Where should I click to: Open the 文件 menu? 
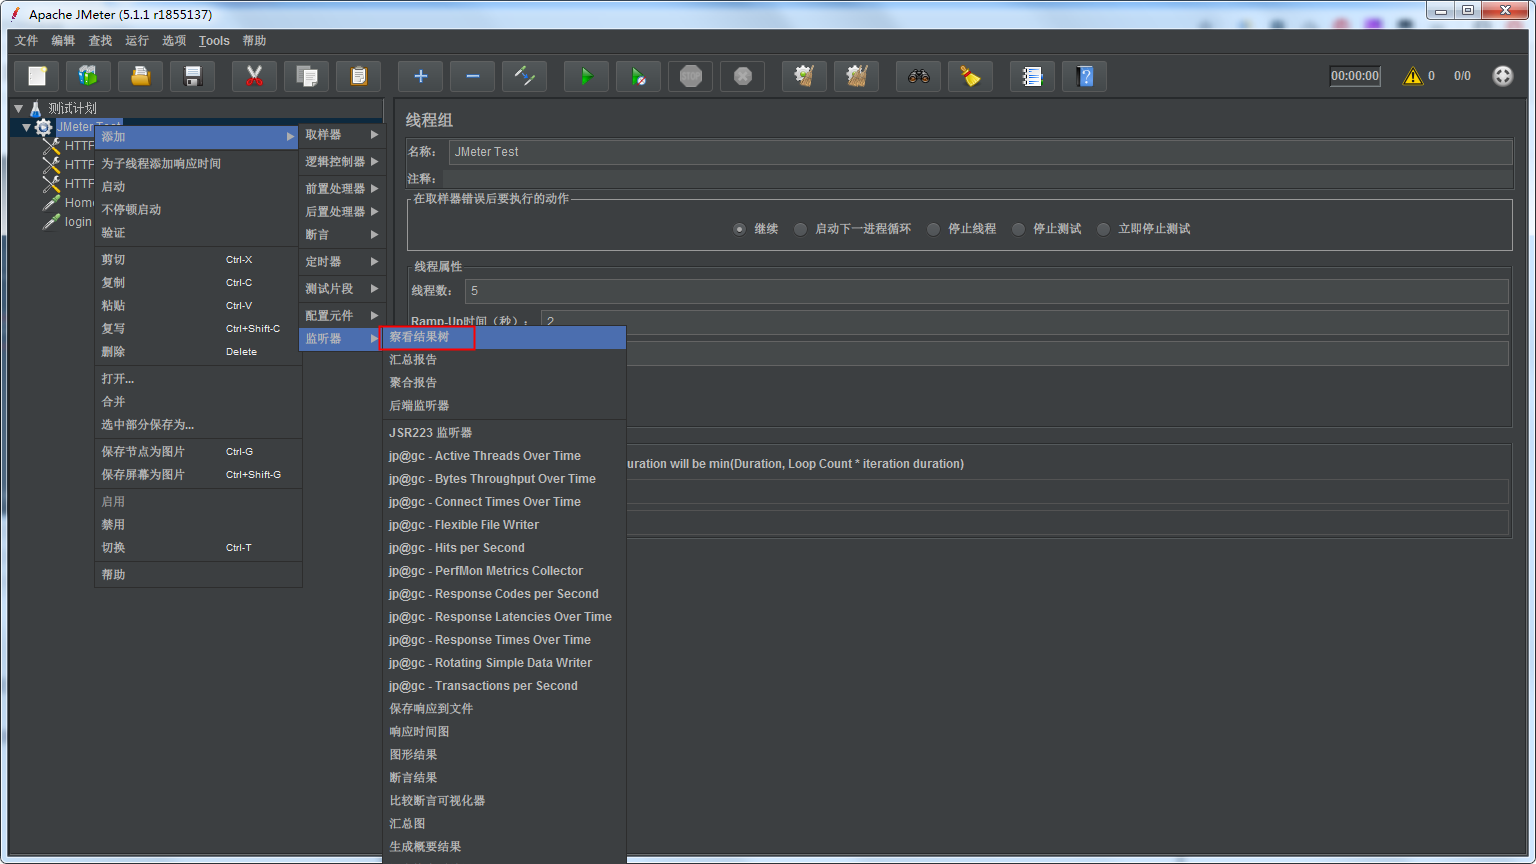pos(26,41)
